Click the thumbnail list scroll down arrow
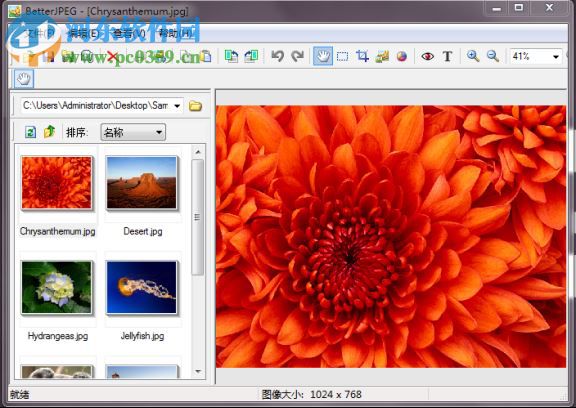Viewport: 576px width, 408px height. (x=198, y=372)
